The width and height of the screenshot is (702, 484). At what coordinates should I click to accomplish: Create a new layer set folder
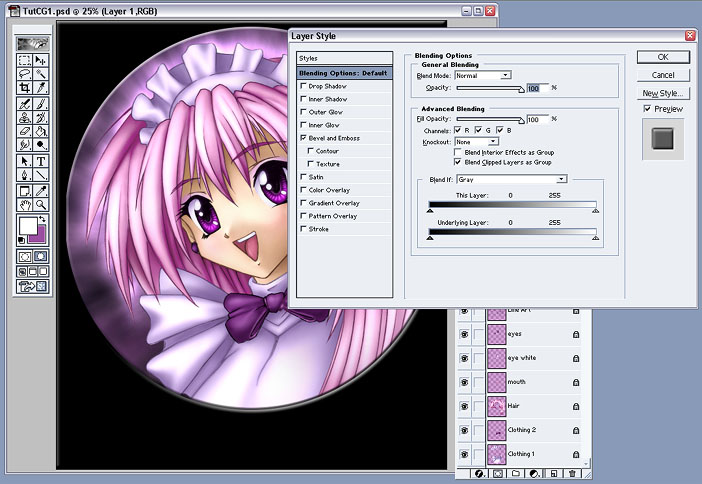516,473
